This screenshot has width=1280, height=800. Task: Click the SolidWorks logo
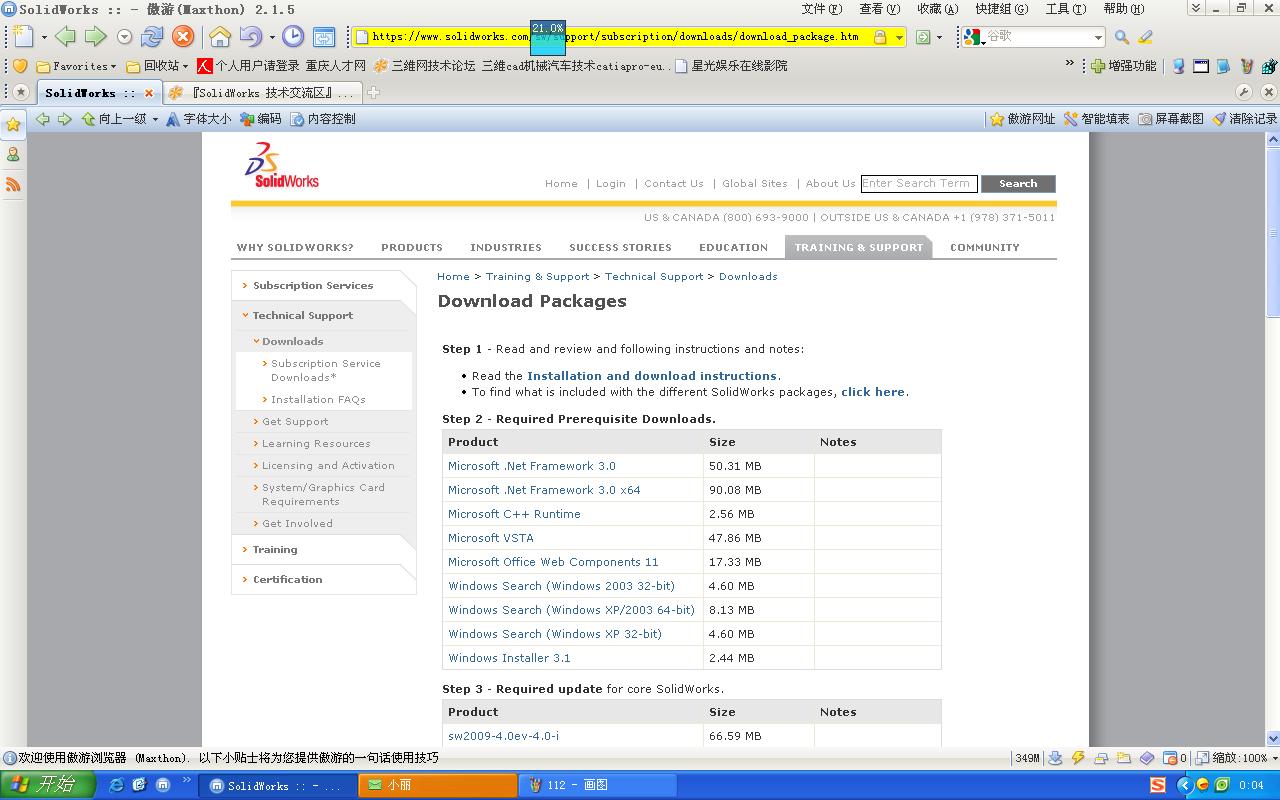click(x=282, y=165)
